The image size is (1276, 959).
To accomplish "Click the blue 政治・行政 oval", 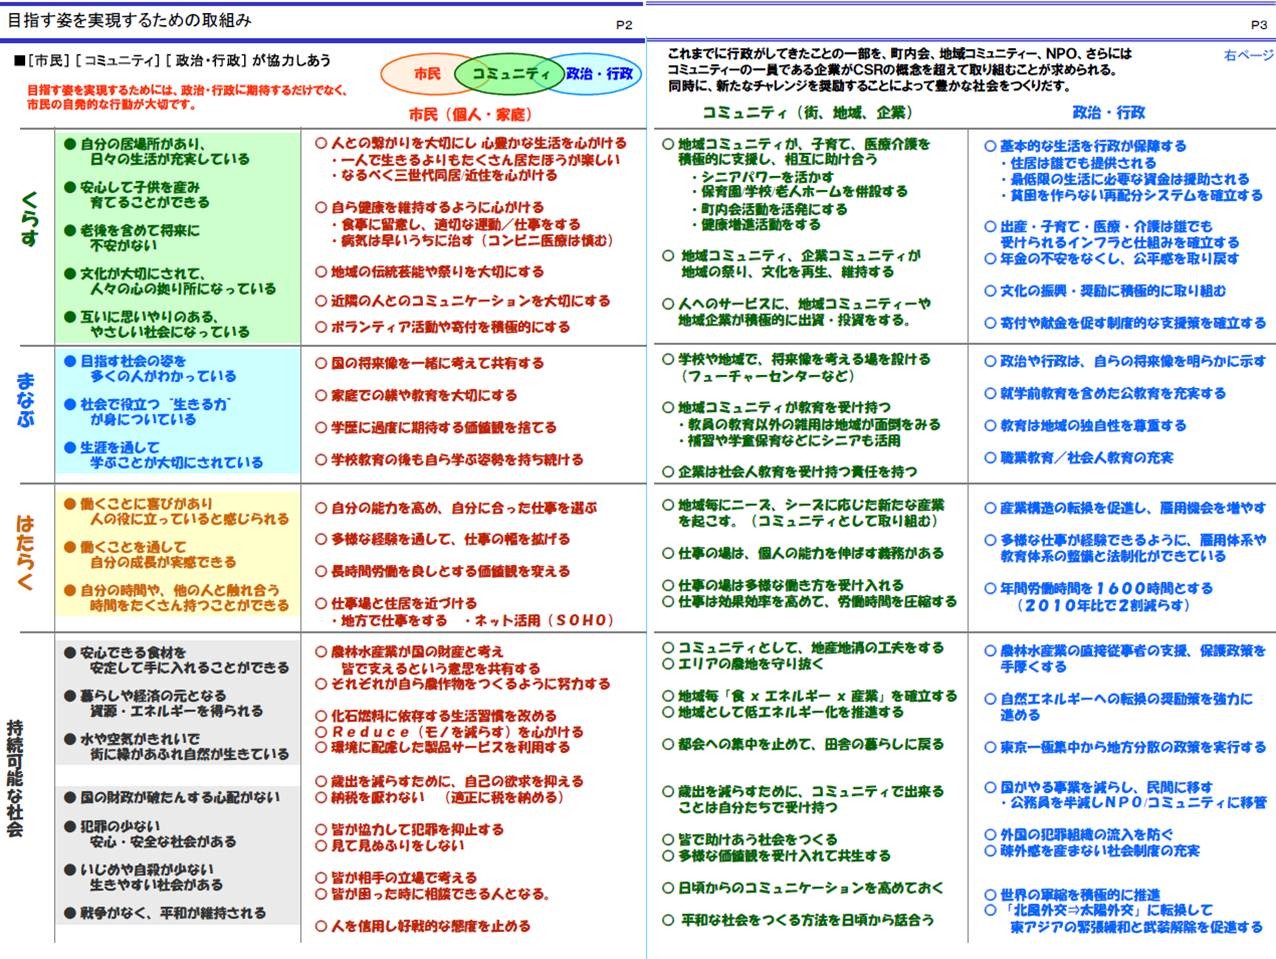I will coord(598,73).
